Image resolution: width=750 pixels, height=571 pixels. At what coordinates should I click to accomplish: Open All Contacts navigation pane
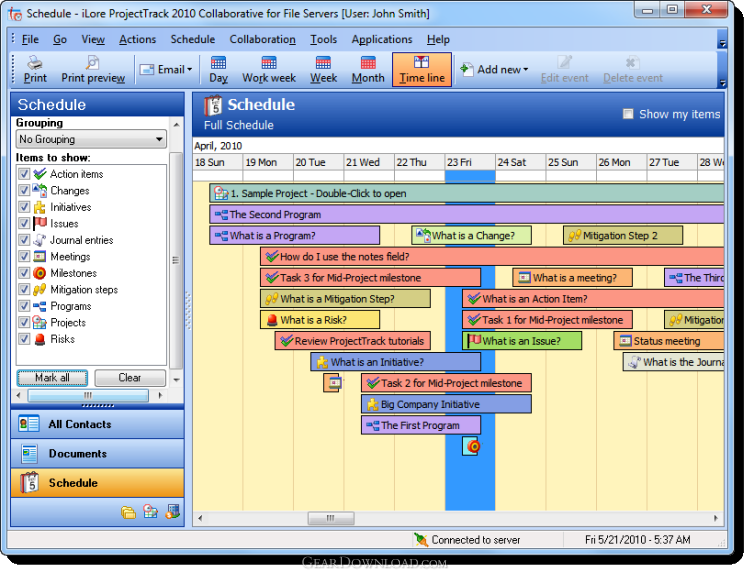tap(98, 424)
